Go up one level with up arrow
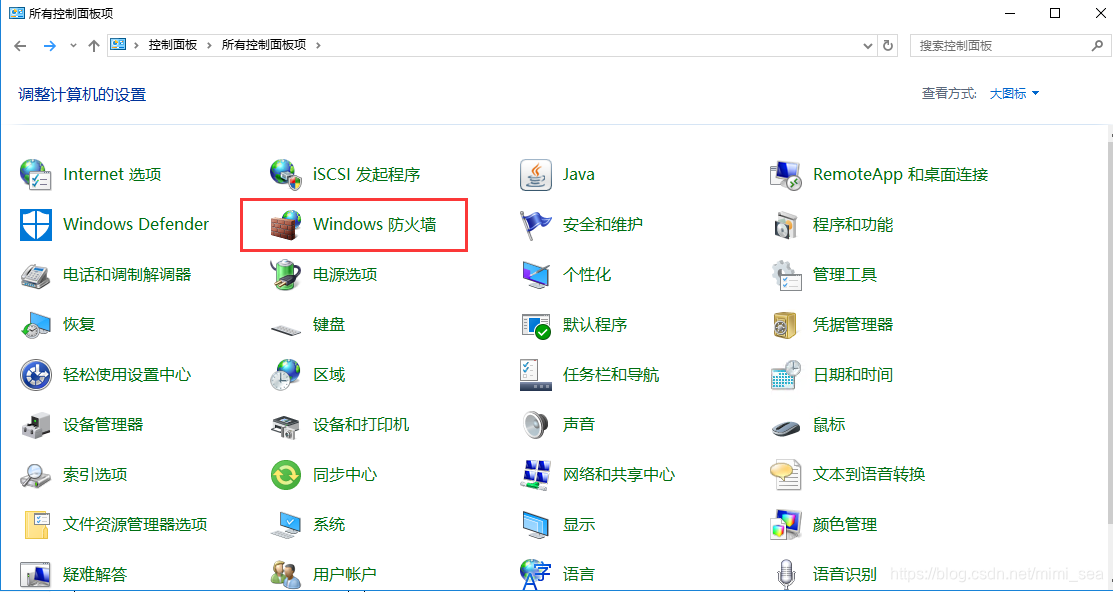The height and width of the screenshot is (592, 1113). click(x=93, y=45)
